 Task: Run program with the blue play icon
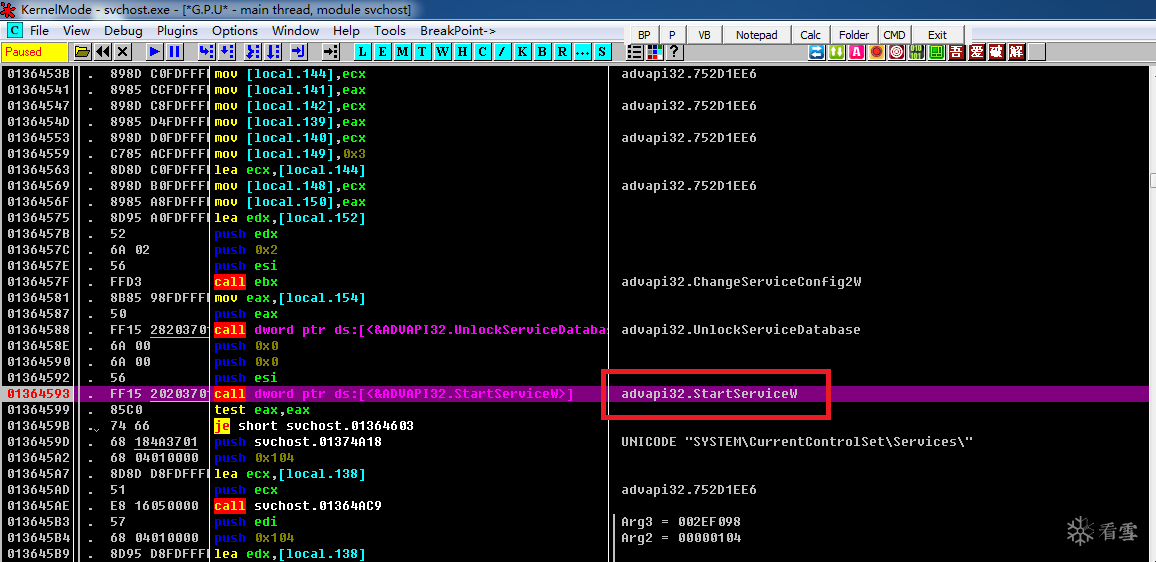(155, 52)
